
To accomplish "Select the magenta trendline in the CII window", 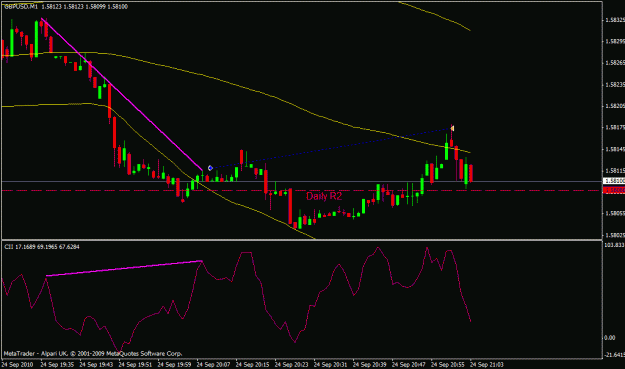I will pos(124,268).
